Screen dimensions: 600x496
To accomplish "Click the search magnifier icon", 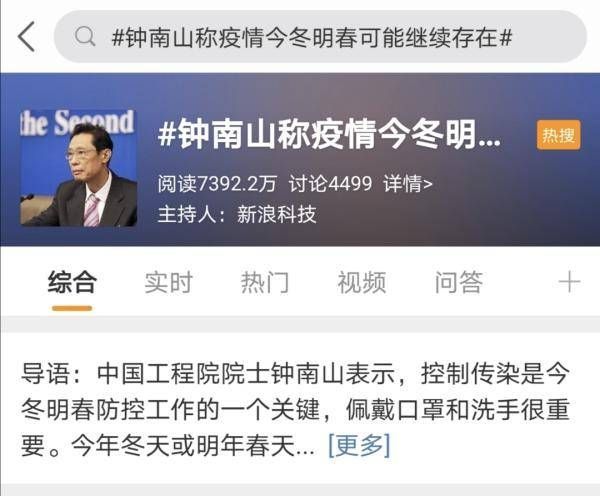I will (85, 37).
